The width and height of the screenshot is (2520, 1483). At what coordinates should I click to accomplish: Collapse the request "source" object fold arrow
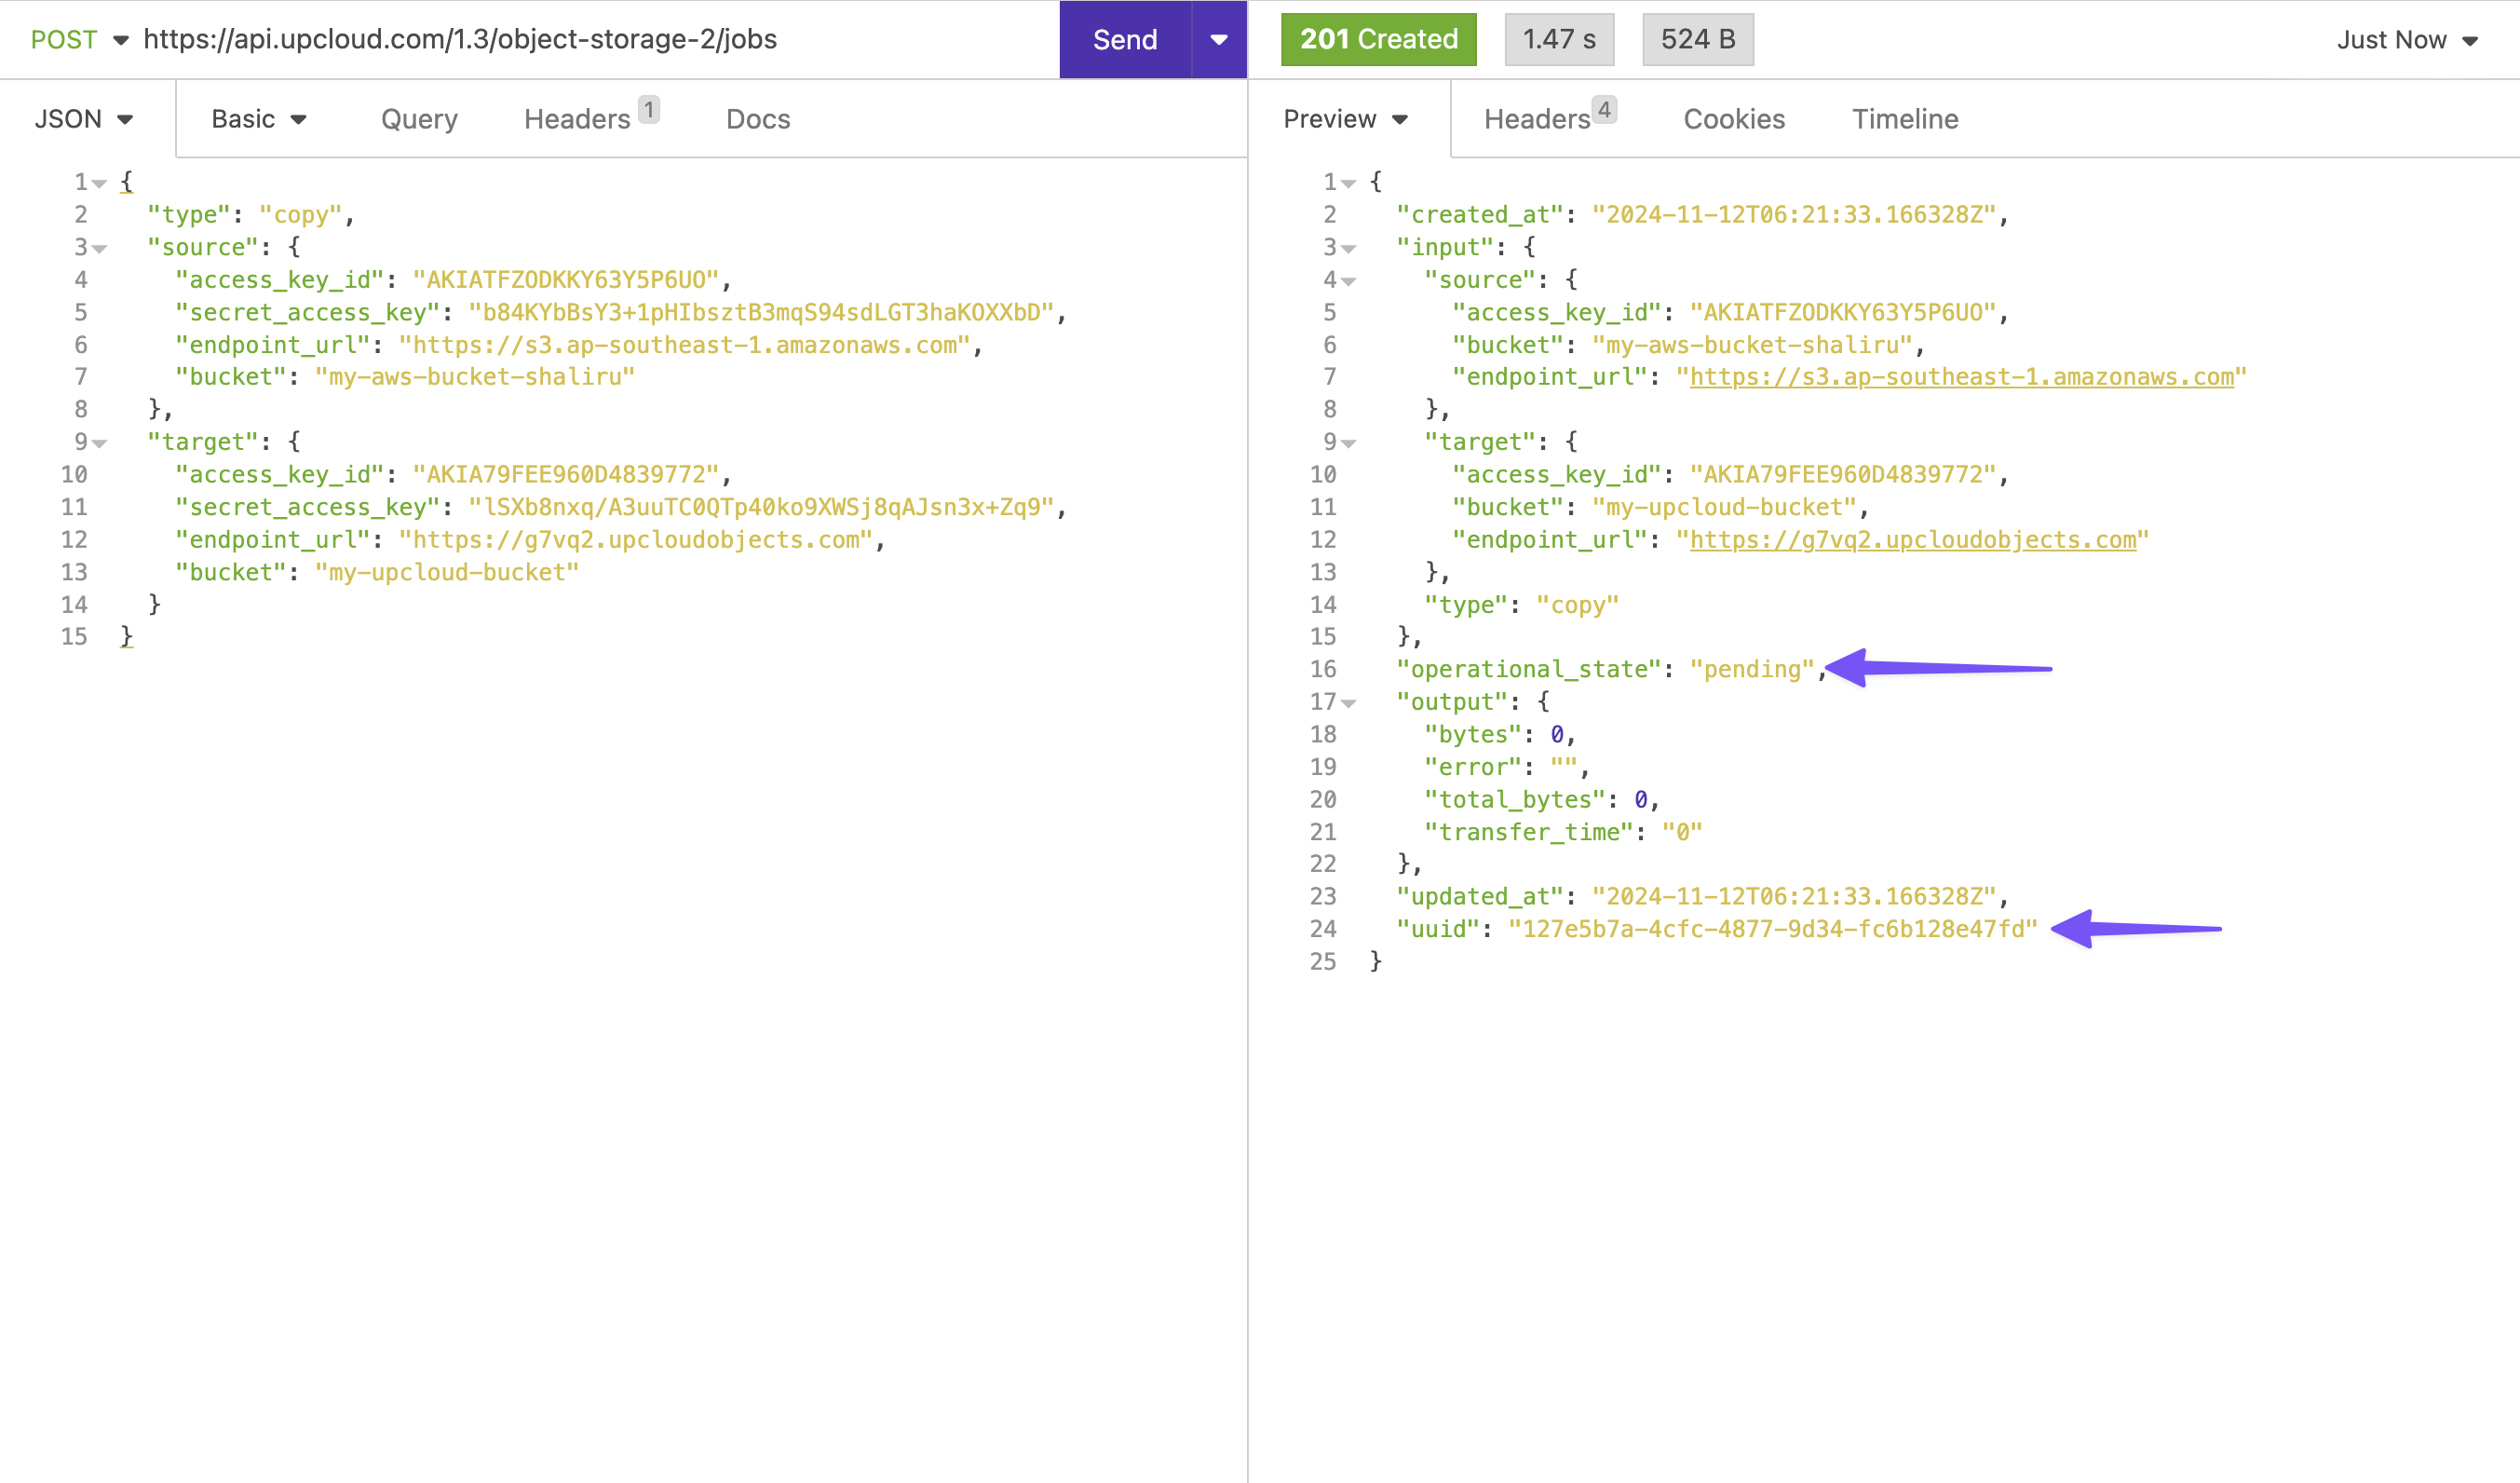click(99, 248)
